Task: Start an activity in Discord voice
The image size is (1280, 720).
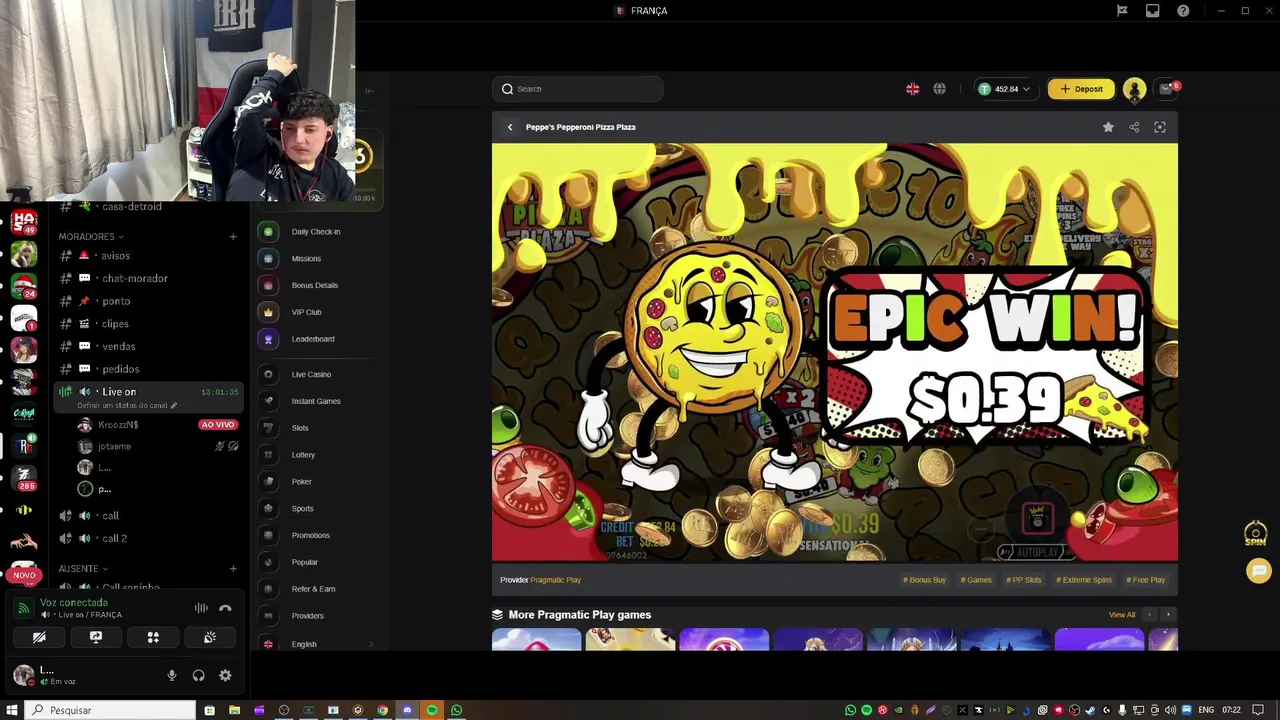Action: click(153, 637)
